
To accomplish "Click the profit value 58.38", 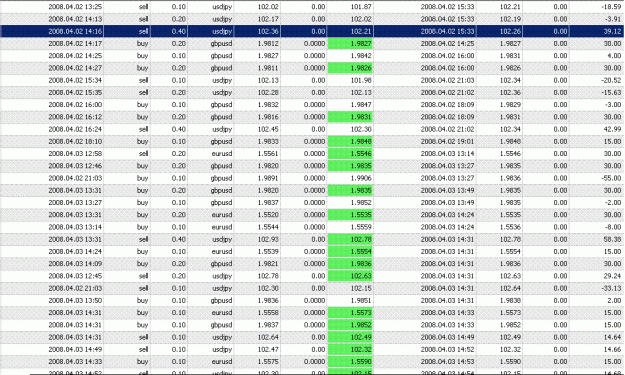I will [x=612, y=239].
